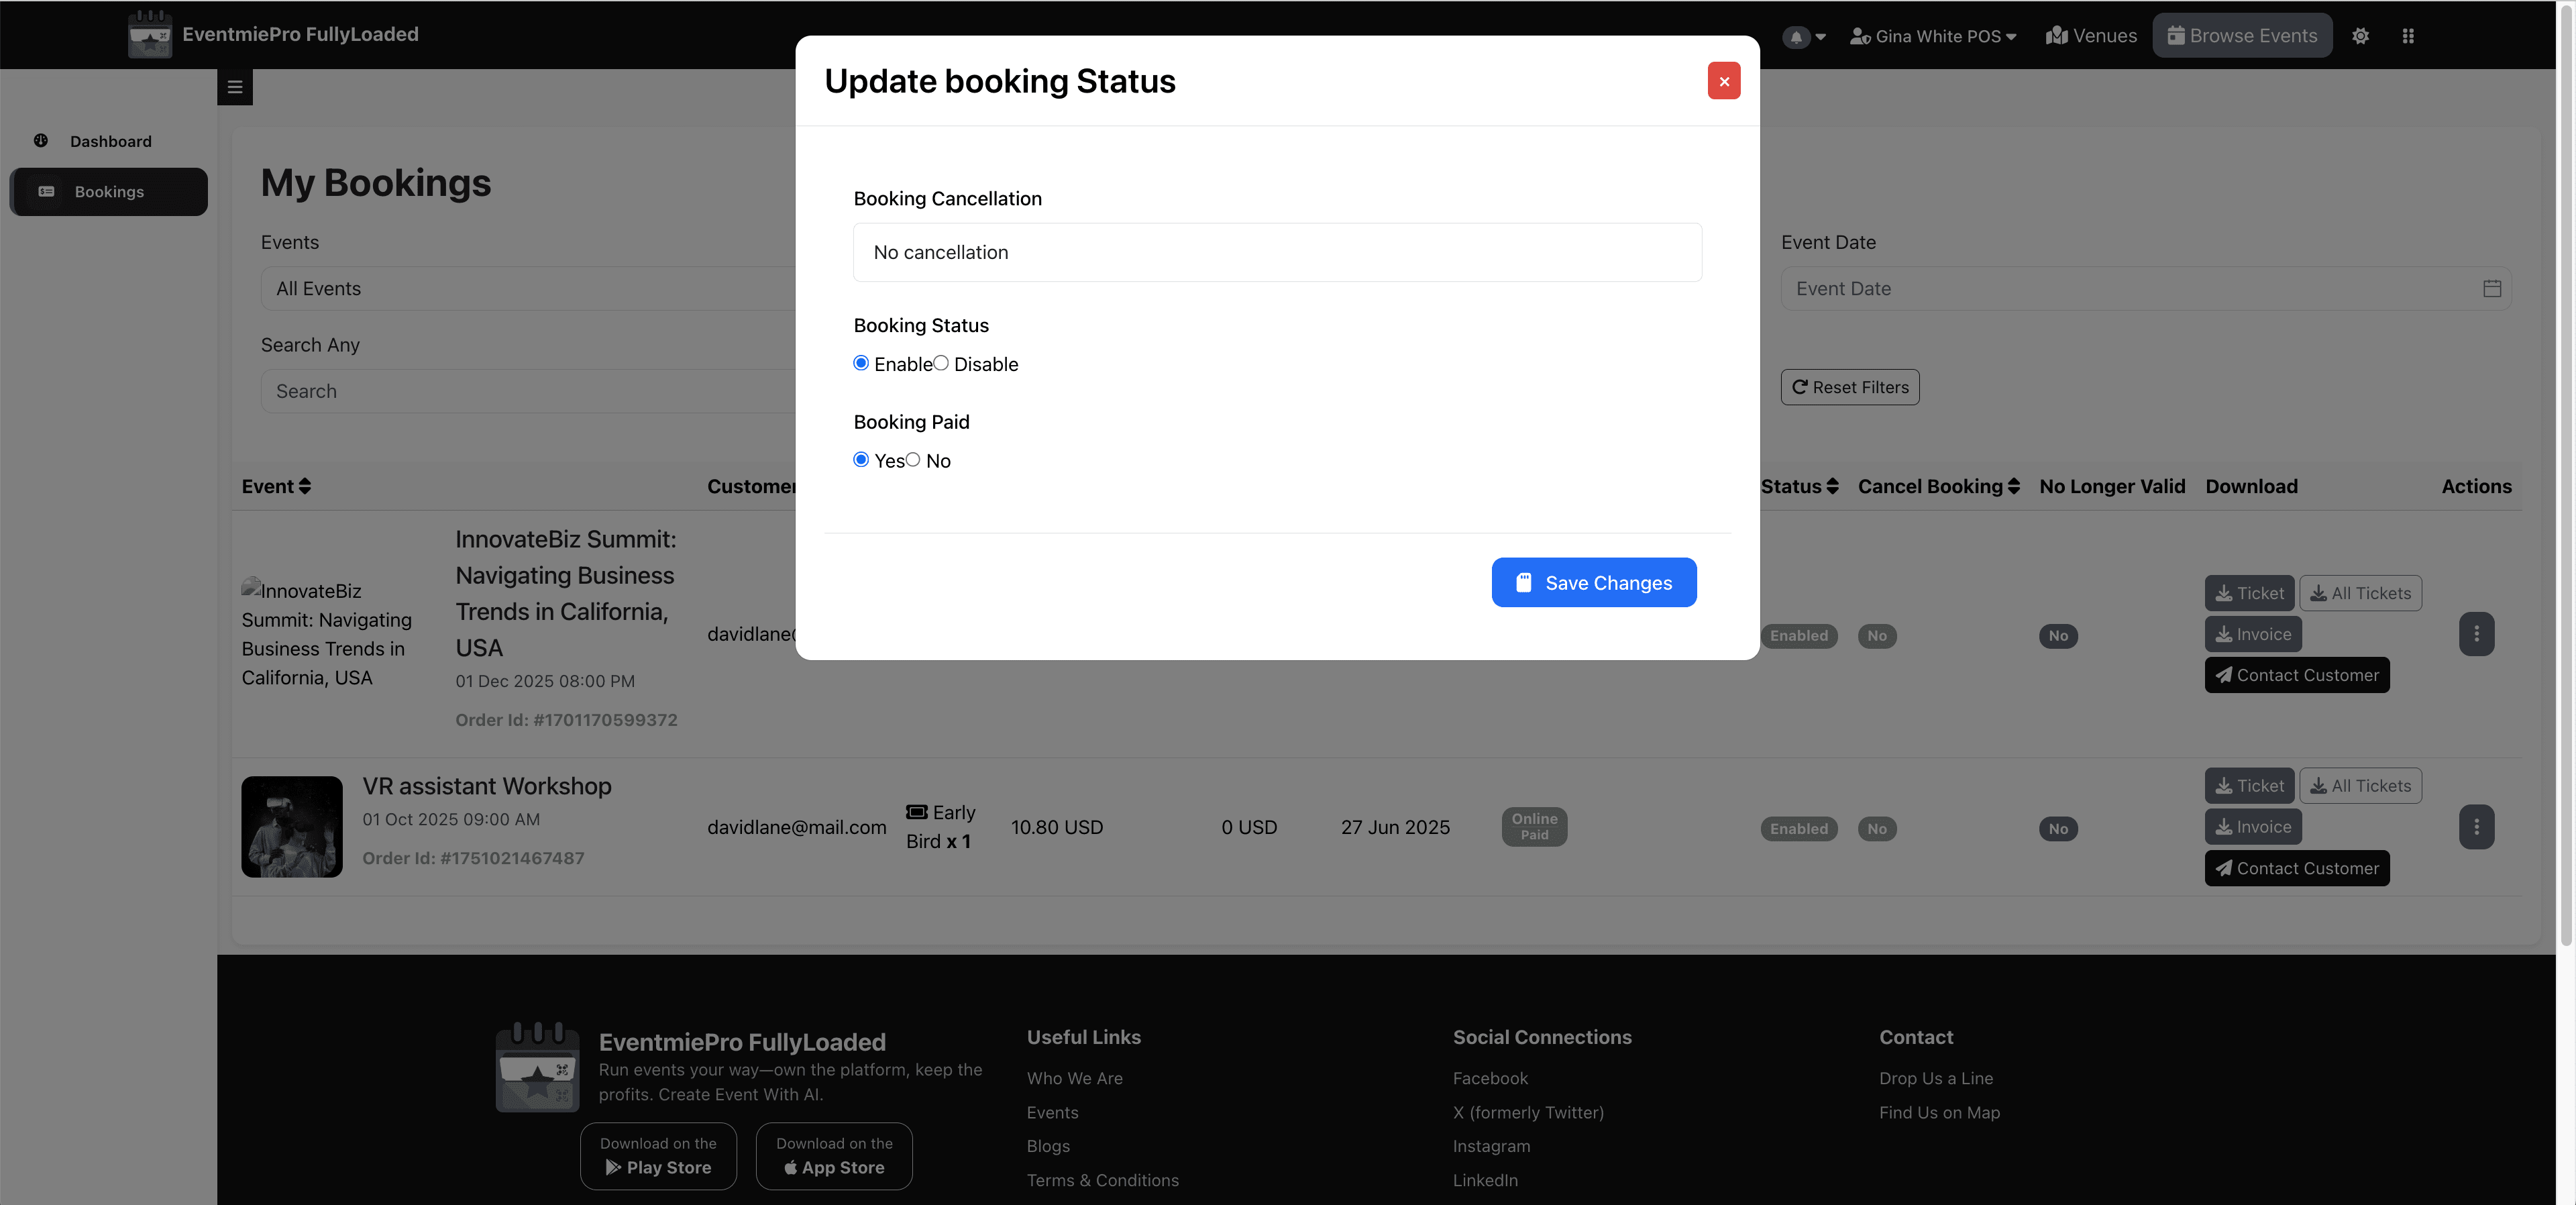
Task: Click the Reset Filters button
Action: (1849, 387)
